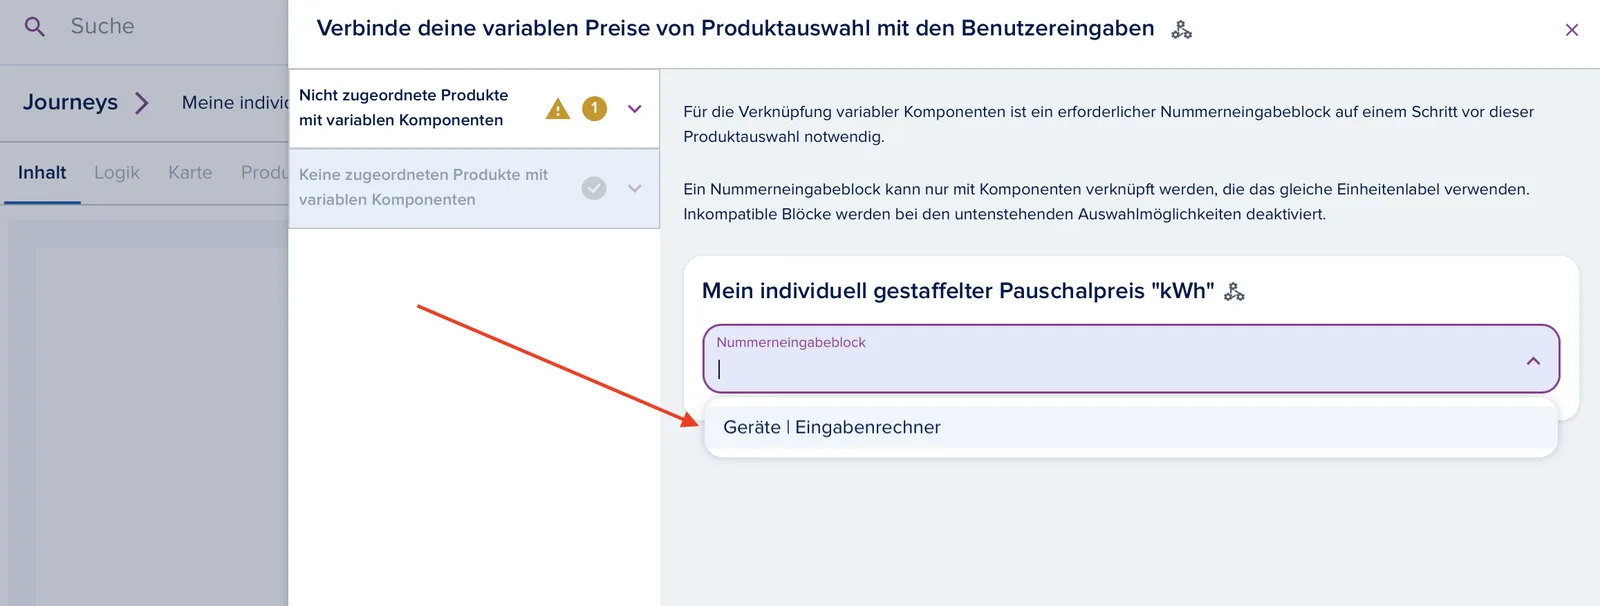Click the yellow warning triangle icon

click(x=558, y=109)
